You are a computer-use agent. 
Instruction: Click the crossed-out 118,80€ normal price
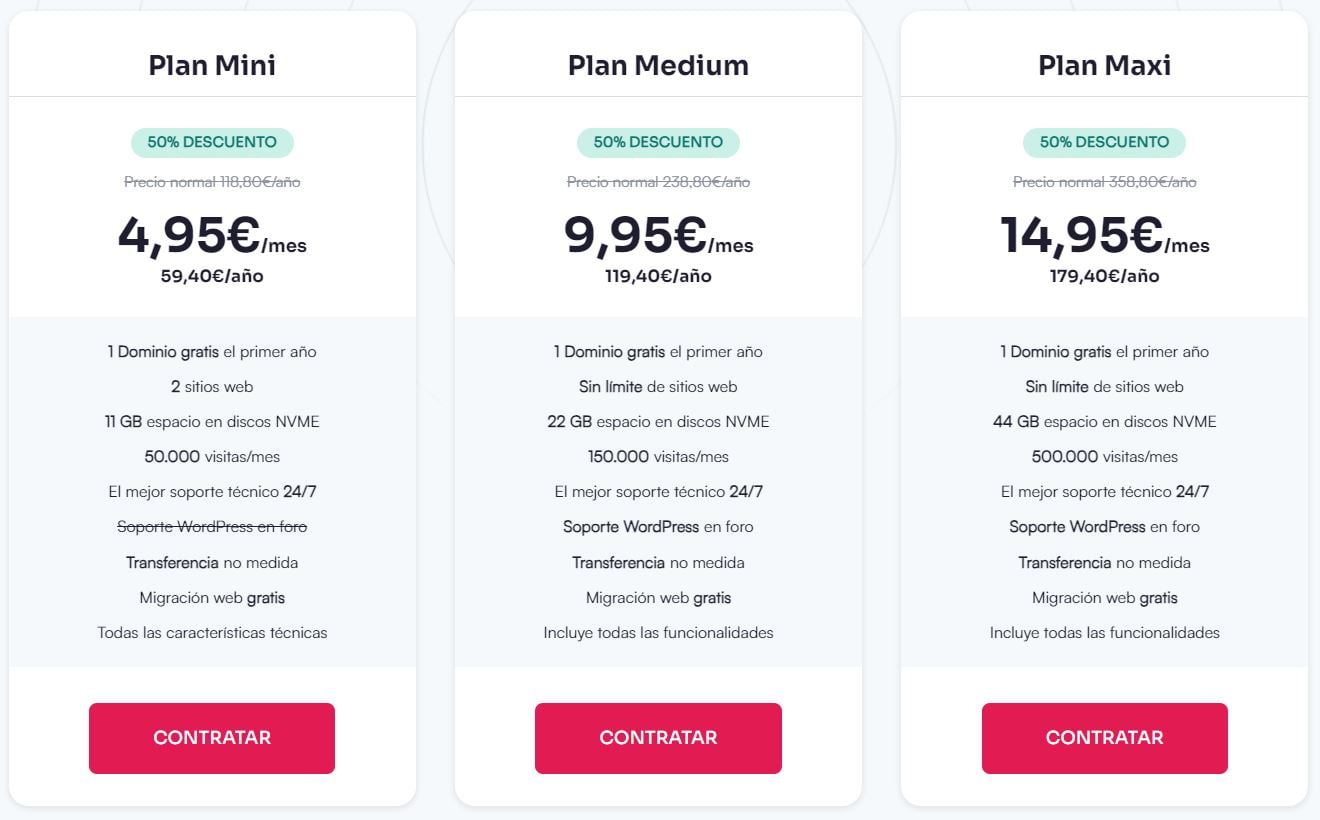click(x=212, y=182)
